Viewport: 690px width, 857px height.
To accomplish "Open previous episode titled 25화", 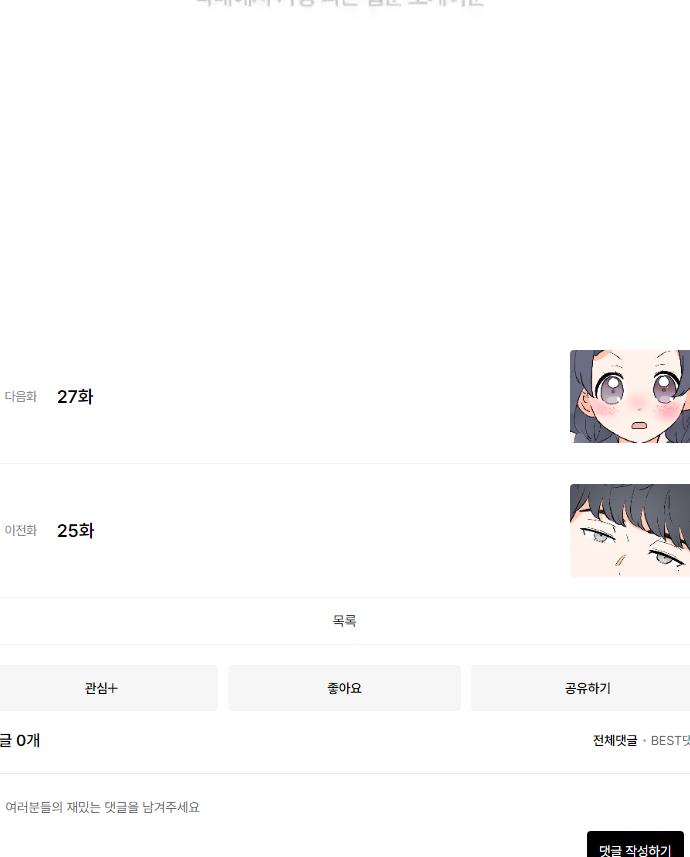I will 75,530.
